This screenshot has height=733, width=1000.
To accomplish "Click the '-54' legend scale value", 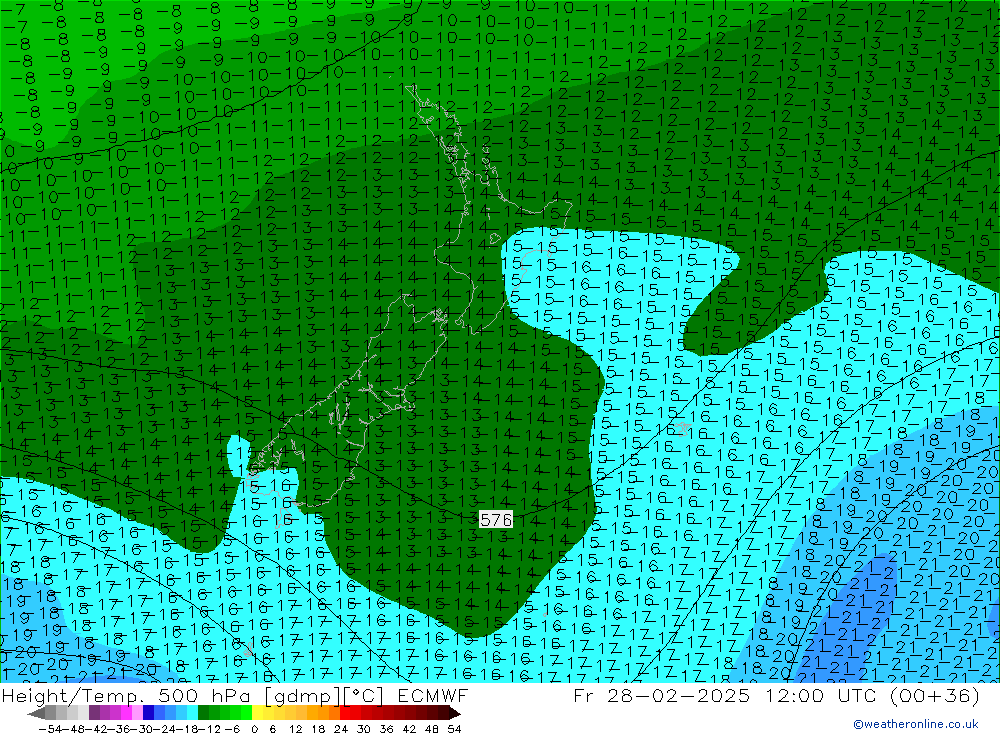I will (x=50, y=729).
